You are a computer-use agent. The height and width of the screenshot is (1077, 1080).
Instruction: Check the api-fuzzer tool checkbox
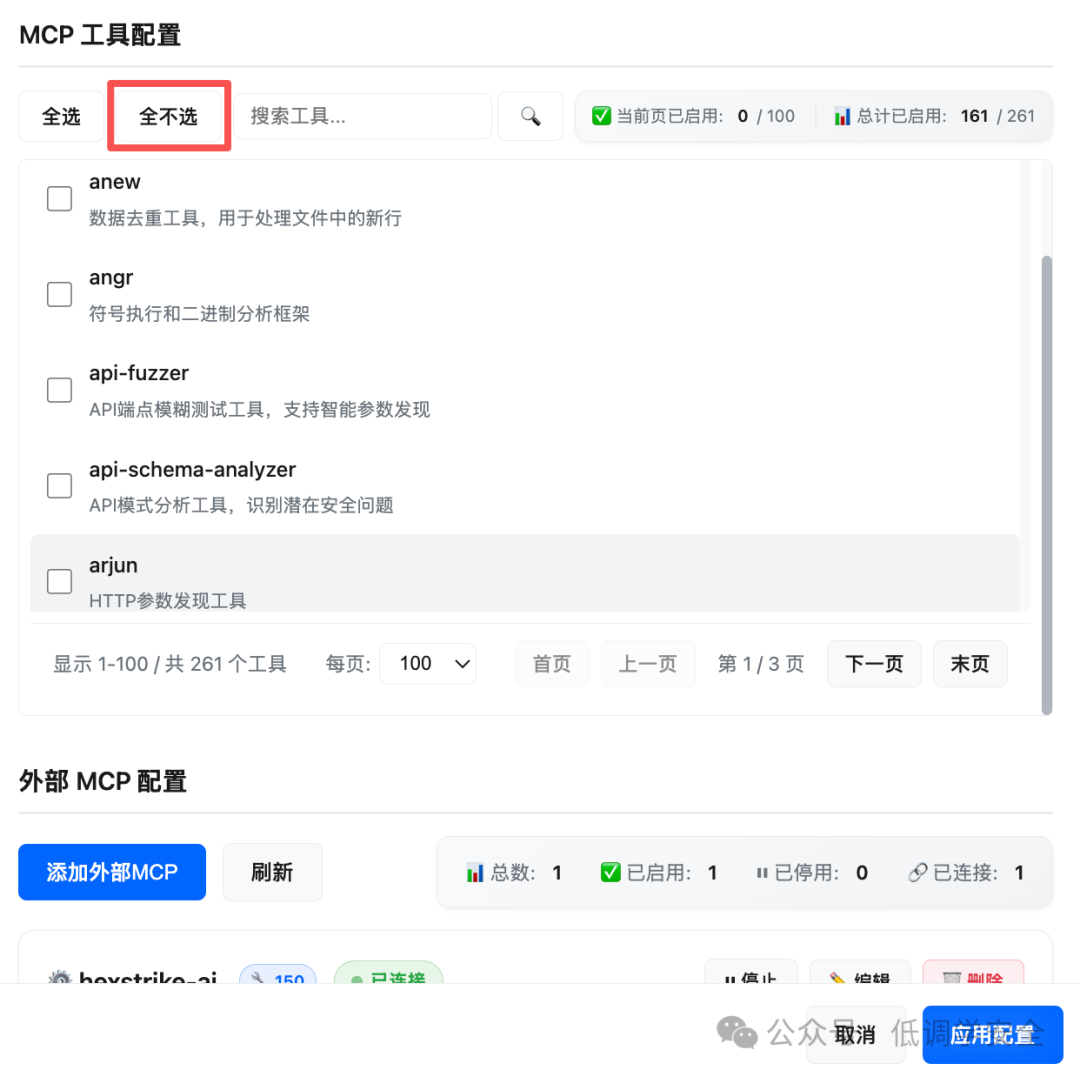point(59,390)
